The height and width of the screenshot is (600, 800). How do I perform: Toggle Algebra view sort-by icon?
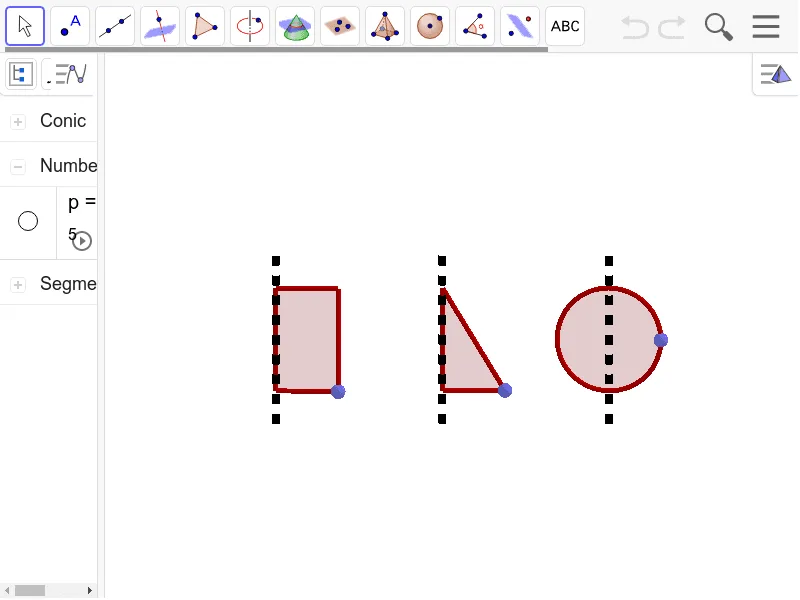coord(21,74)
